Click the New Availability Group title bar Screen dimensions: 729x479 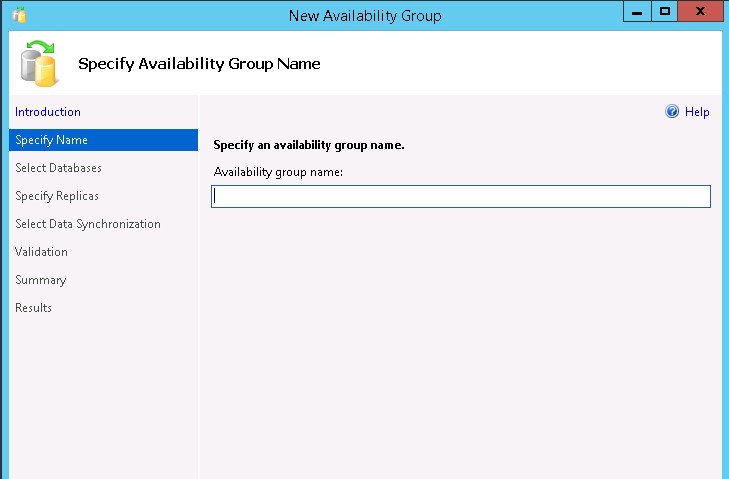pyautogui.click(x=365, y=16)
